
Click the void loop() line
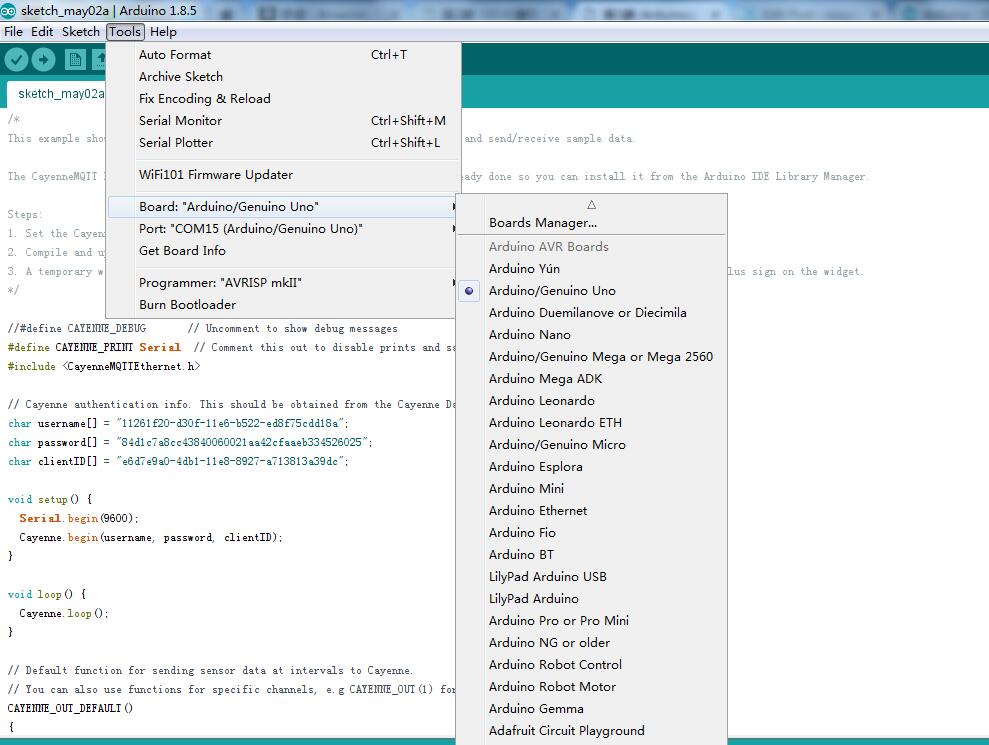click(x=47, y=594)
